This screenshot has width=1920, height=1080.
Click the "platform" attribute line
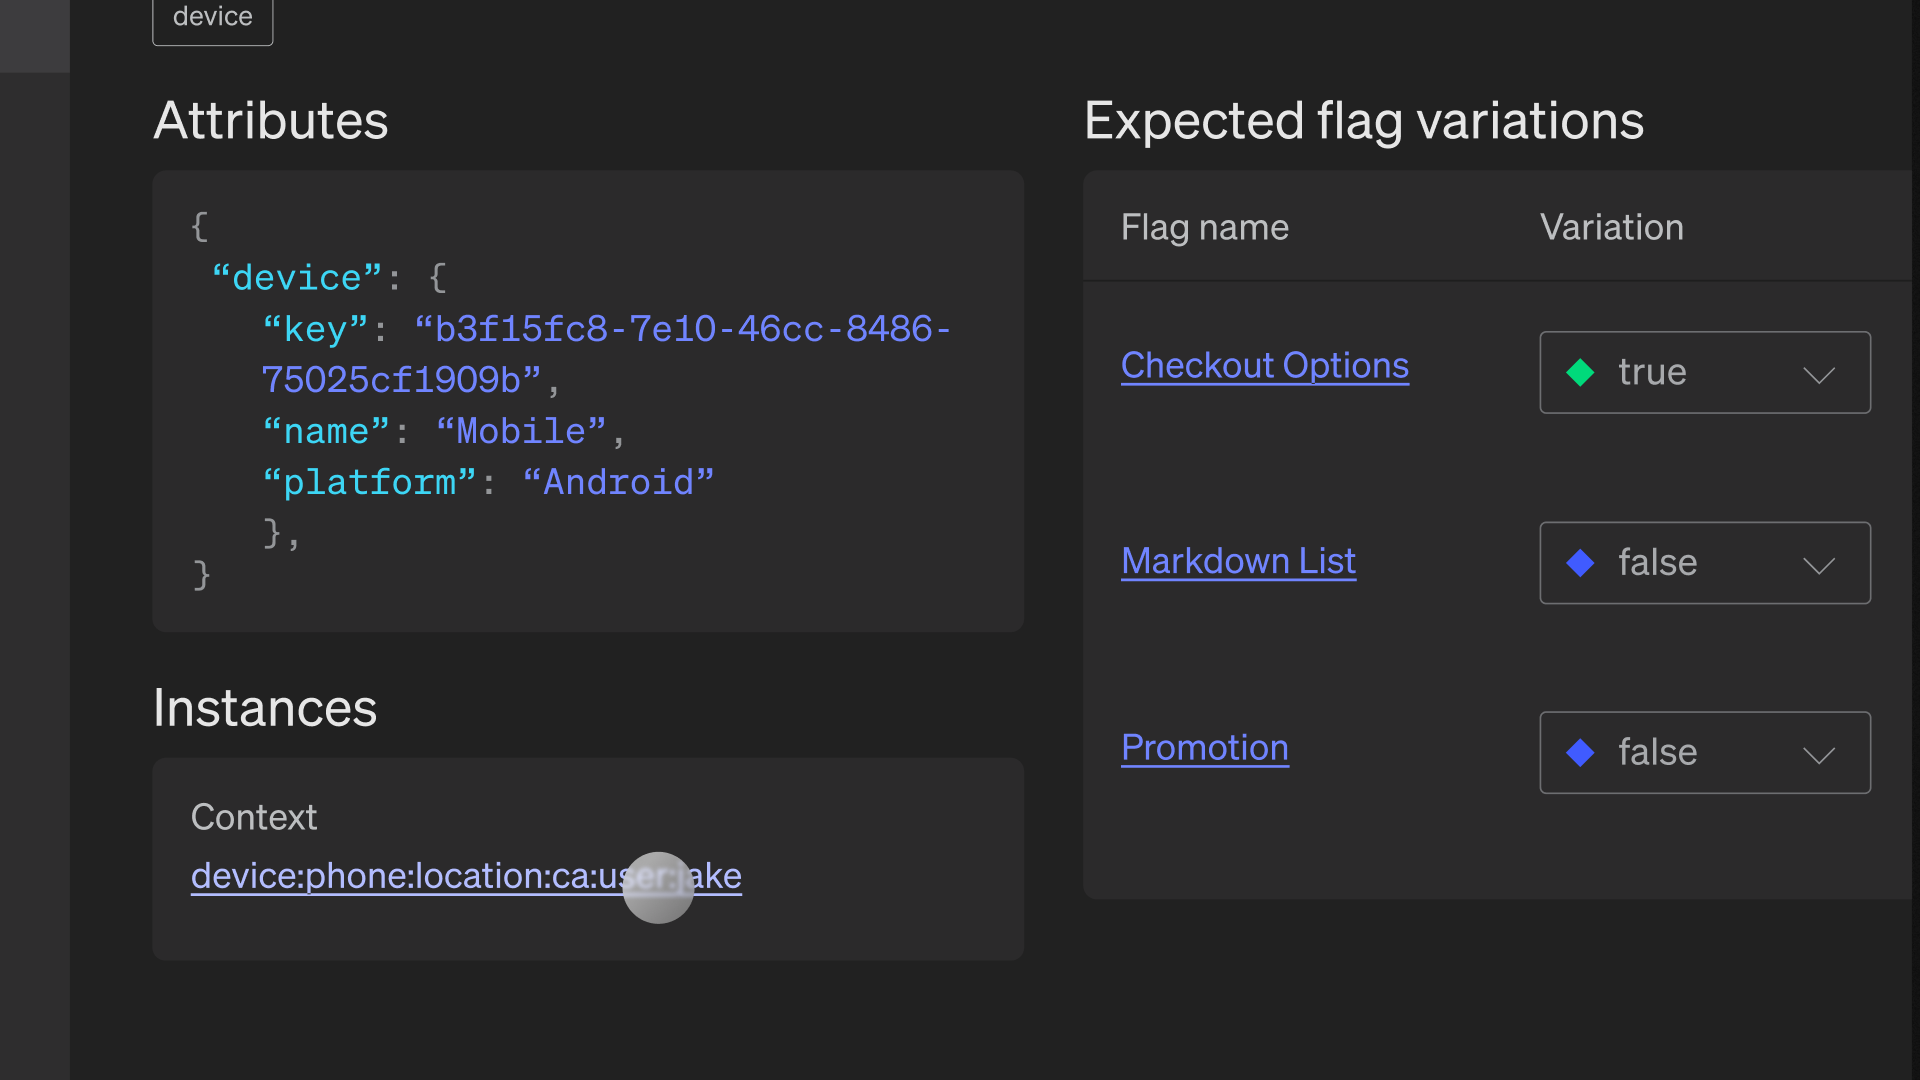[x=488, y=483]
